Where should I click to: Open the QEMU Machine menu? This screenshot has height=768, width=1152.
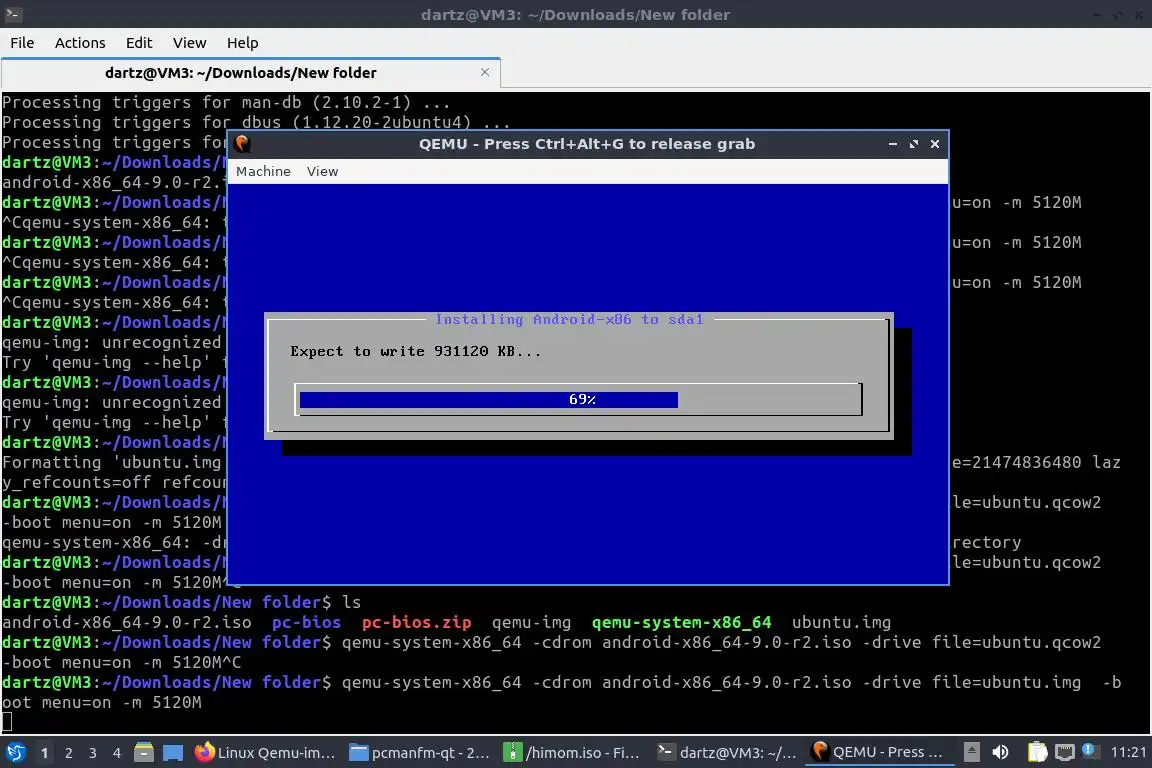(x=263, y=171)
